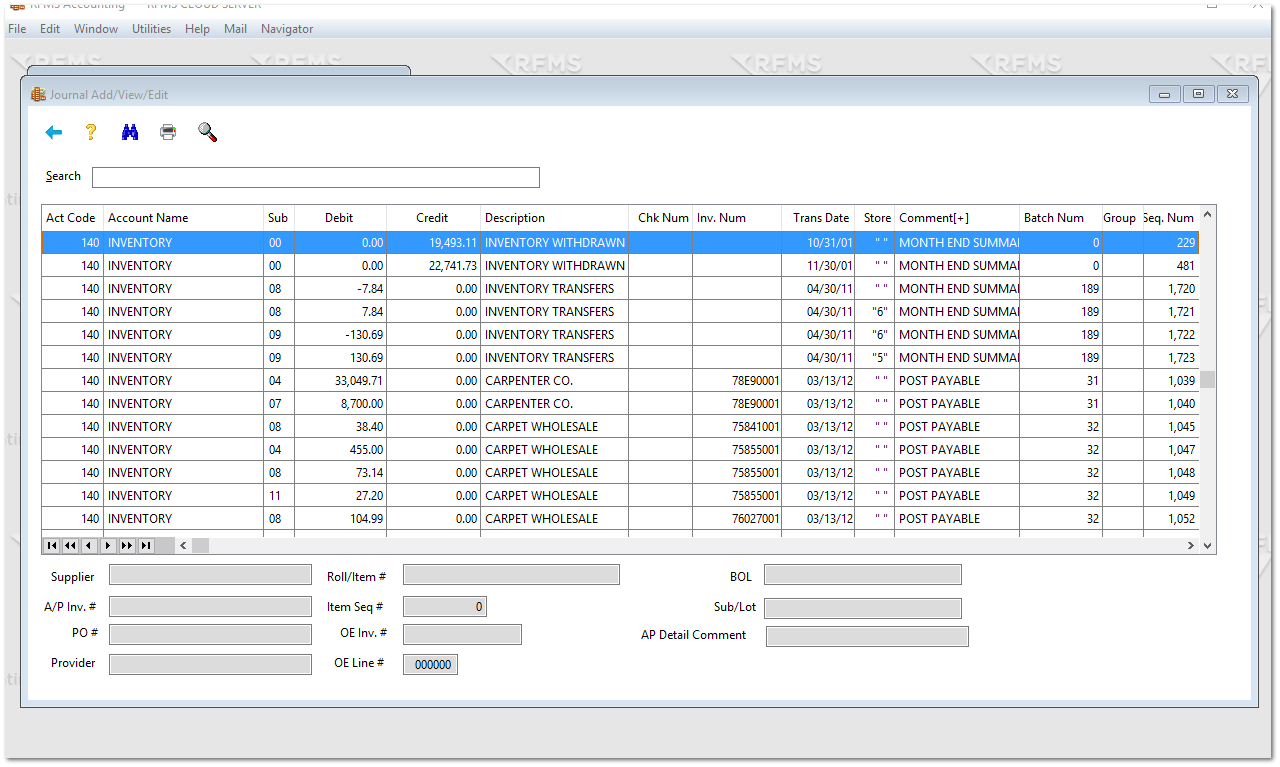This screenshot has width=1280, height=767.
Task: Click the Item Seq # field
Action: (445, 606)
